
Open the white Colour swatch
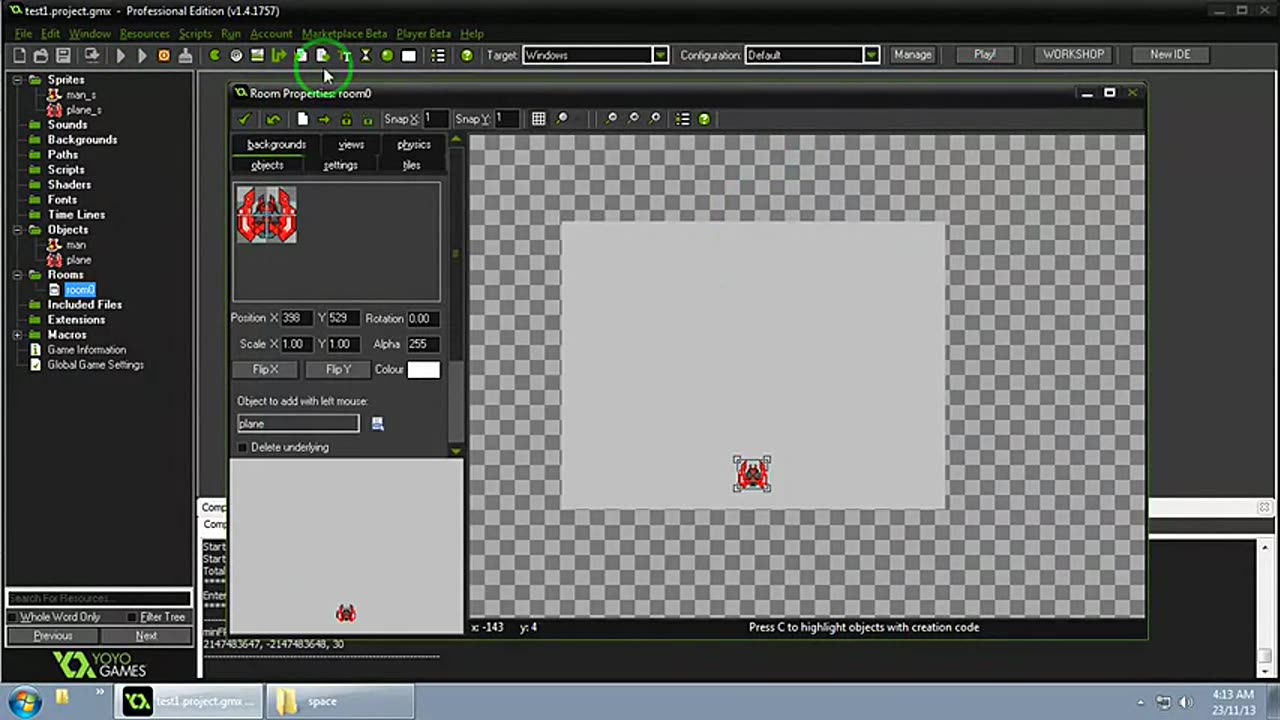pyautogui.click(x=423, y=370)
